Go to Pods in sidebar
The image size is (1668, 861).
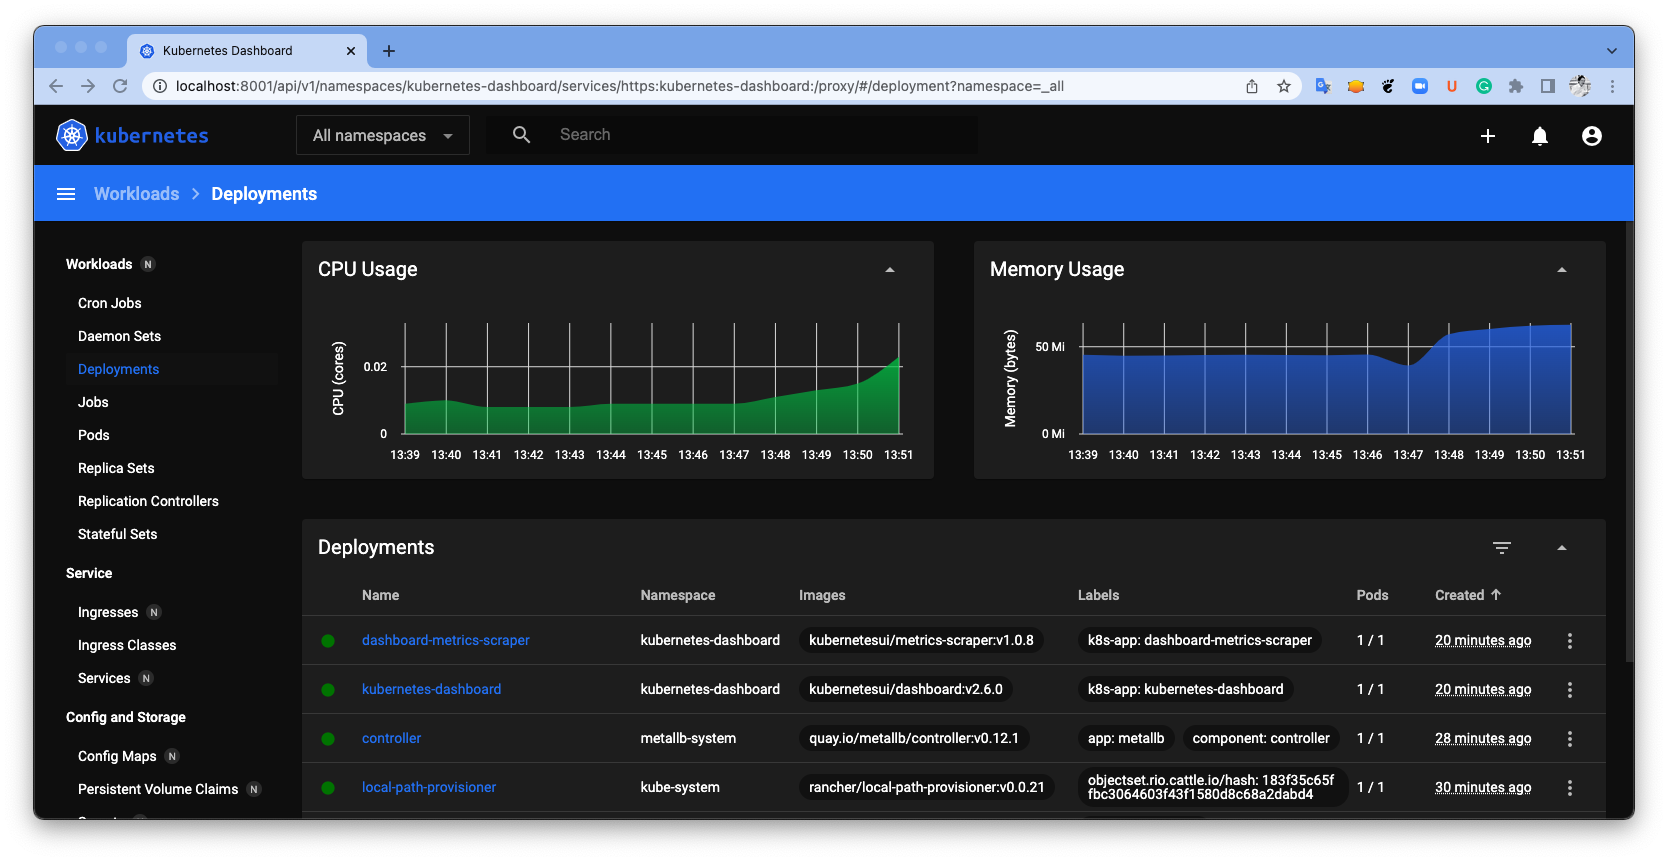(94, 435)
